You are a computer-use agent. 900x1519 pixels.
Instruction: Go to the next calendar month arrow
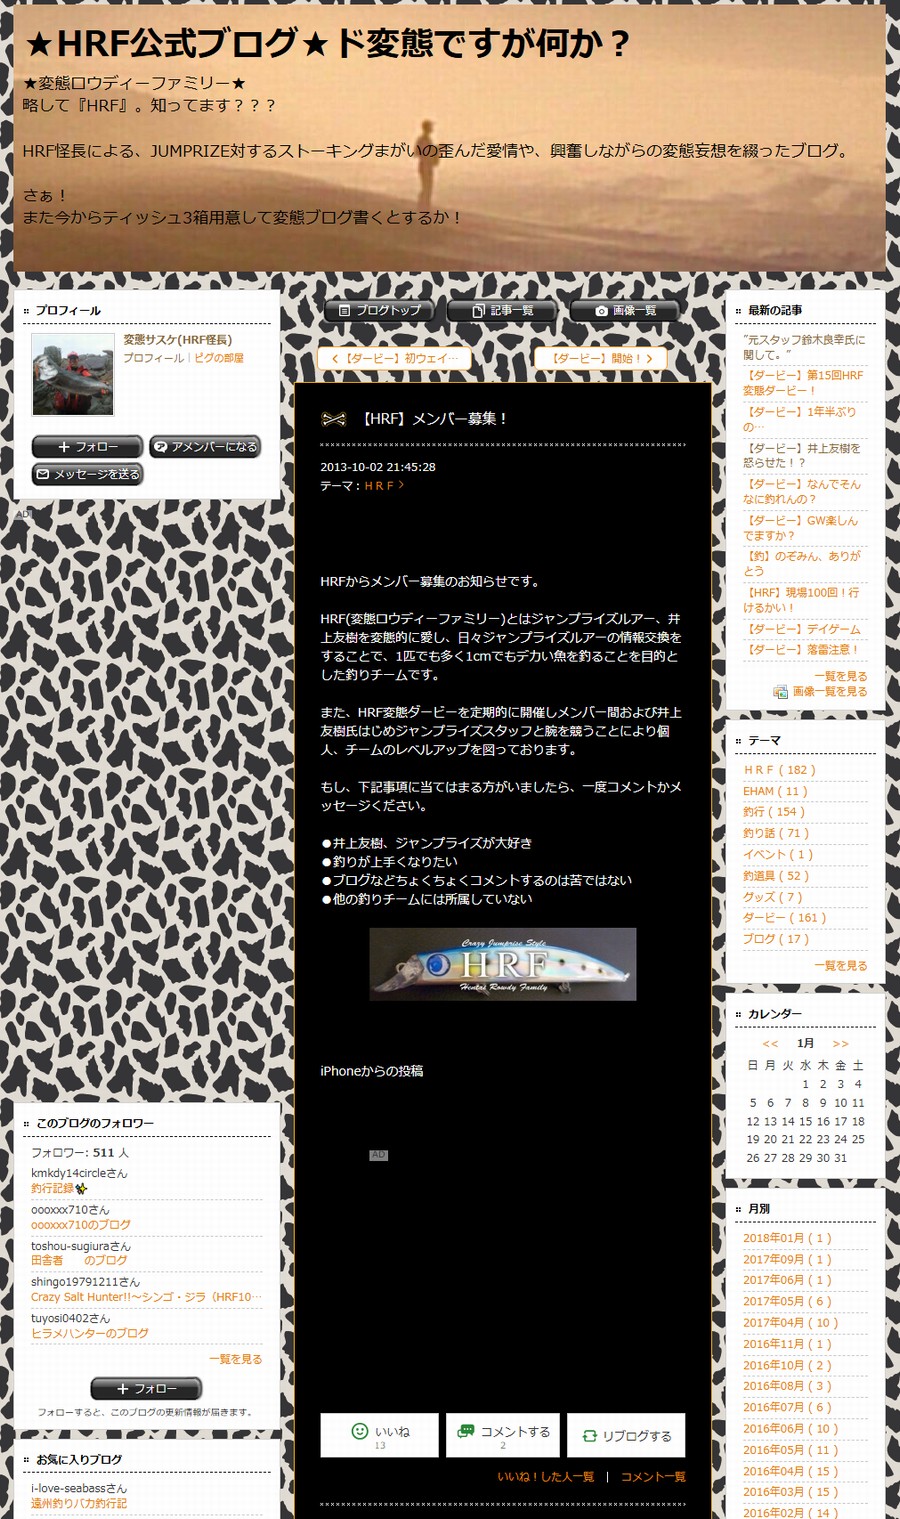[x=840, y=1044]
